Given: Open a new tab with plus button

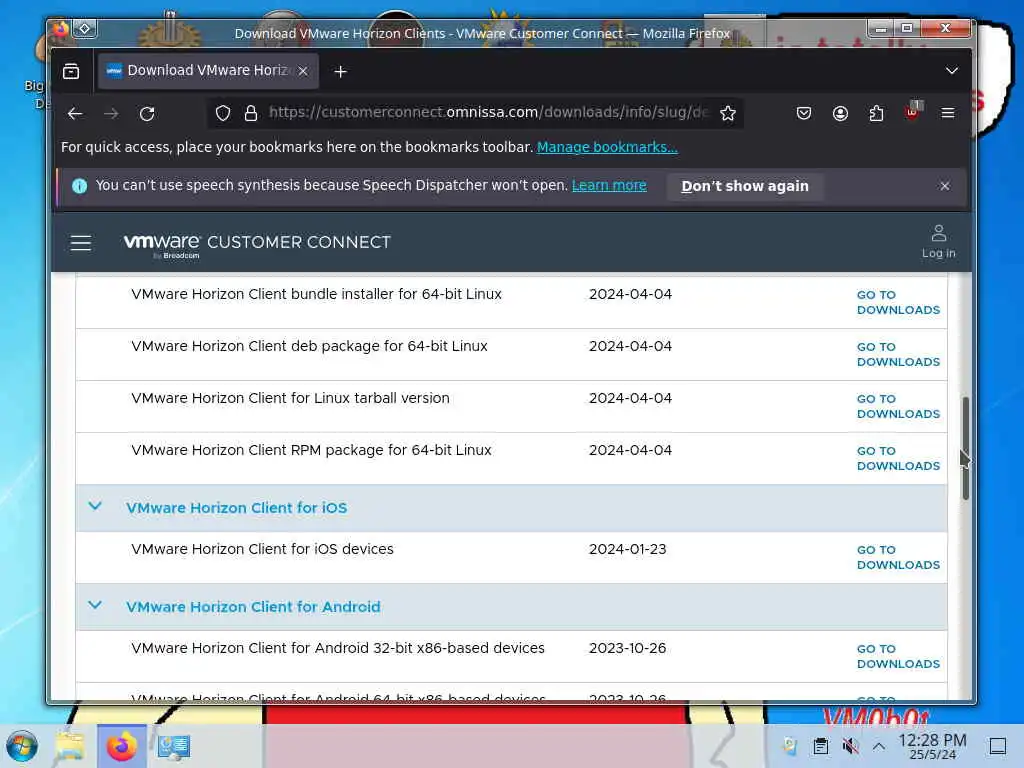Looking at the screenshot, I should click(x=340, y=72).
